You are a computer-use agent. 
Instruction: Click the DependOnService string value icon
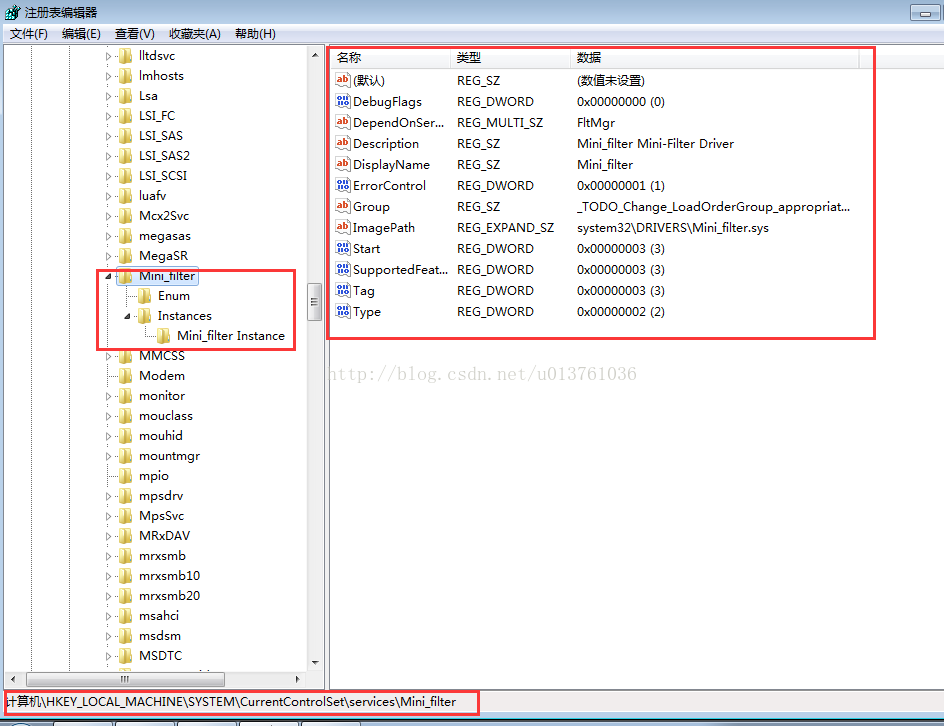343,122
